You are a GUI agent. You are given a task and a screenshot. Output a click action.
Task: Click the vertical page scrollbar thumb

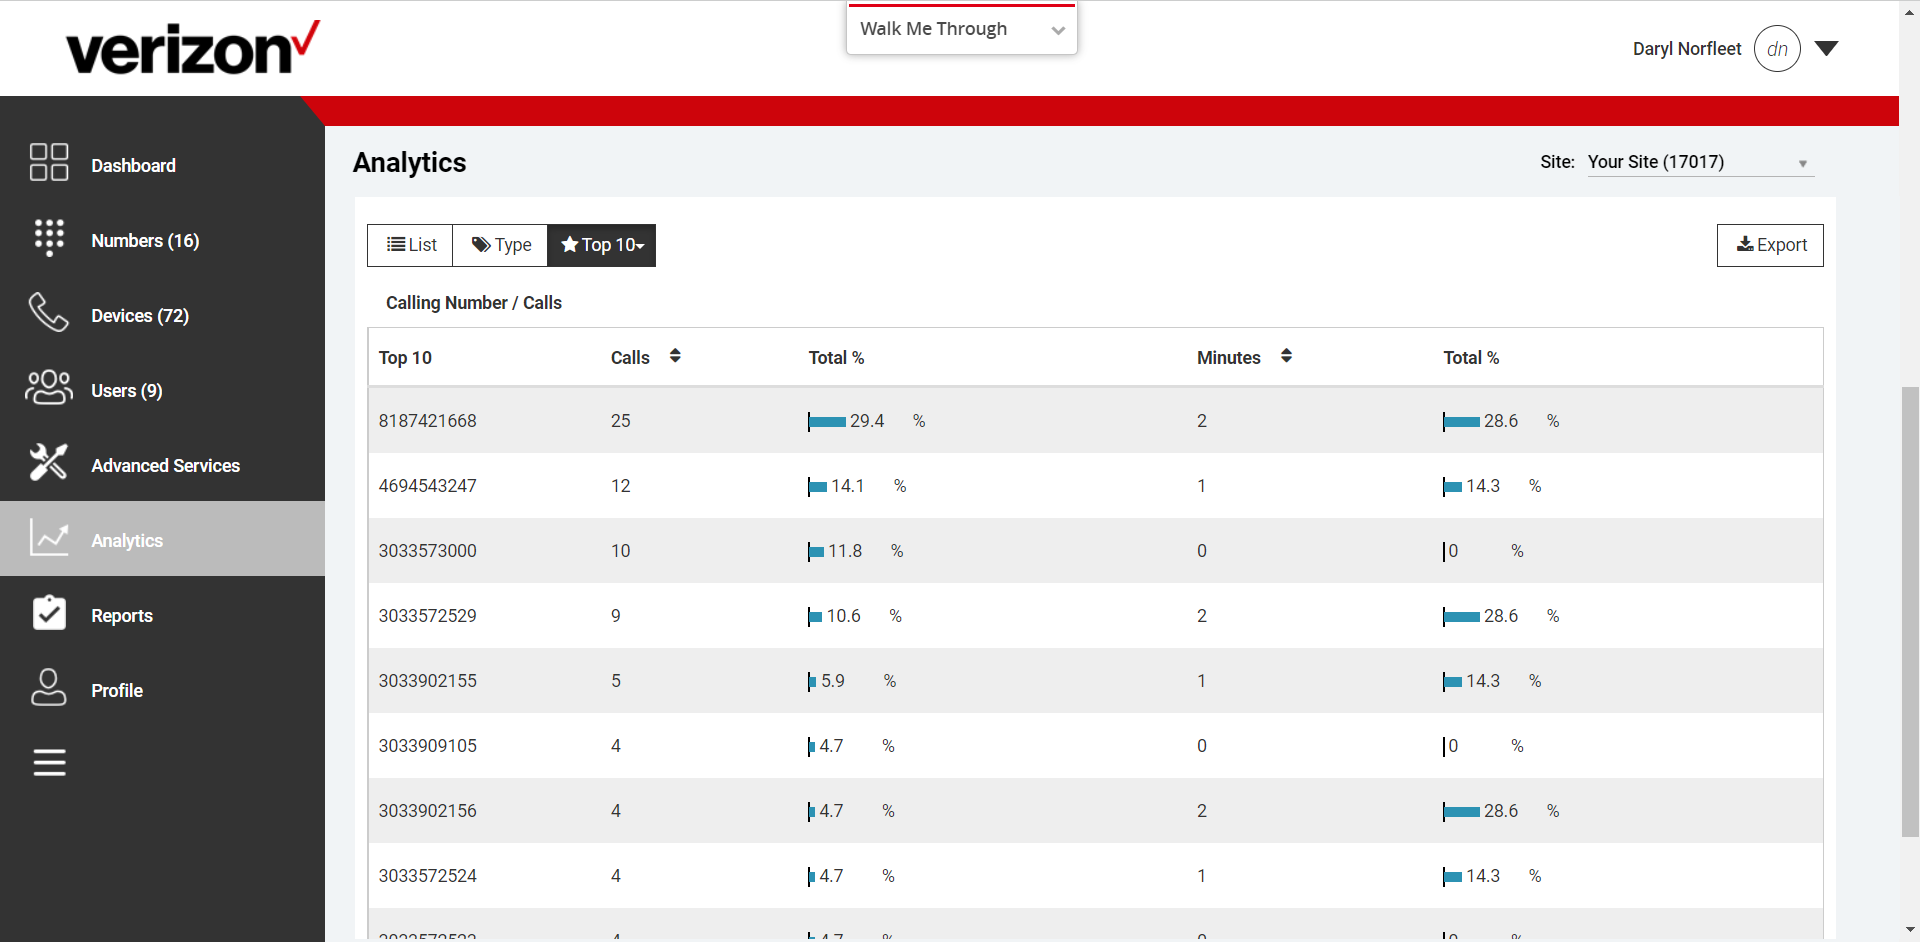[1910, 610]
